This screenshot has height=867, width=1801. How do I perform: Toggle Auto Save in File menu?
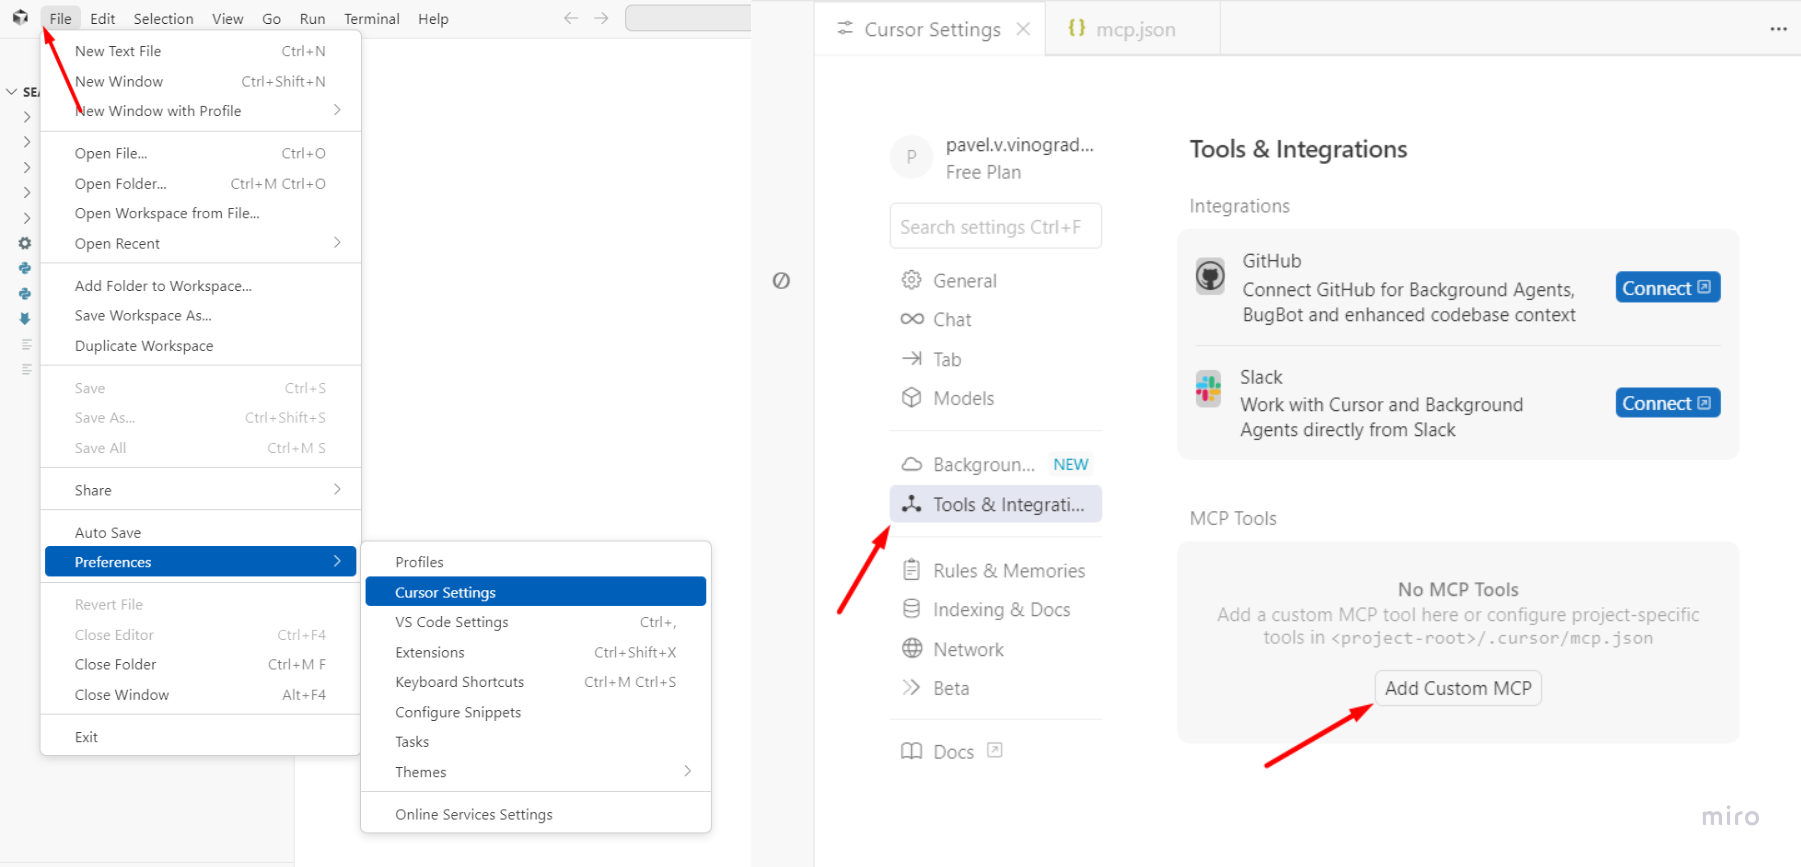pos(200,532)
